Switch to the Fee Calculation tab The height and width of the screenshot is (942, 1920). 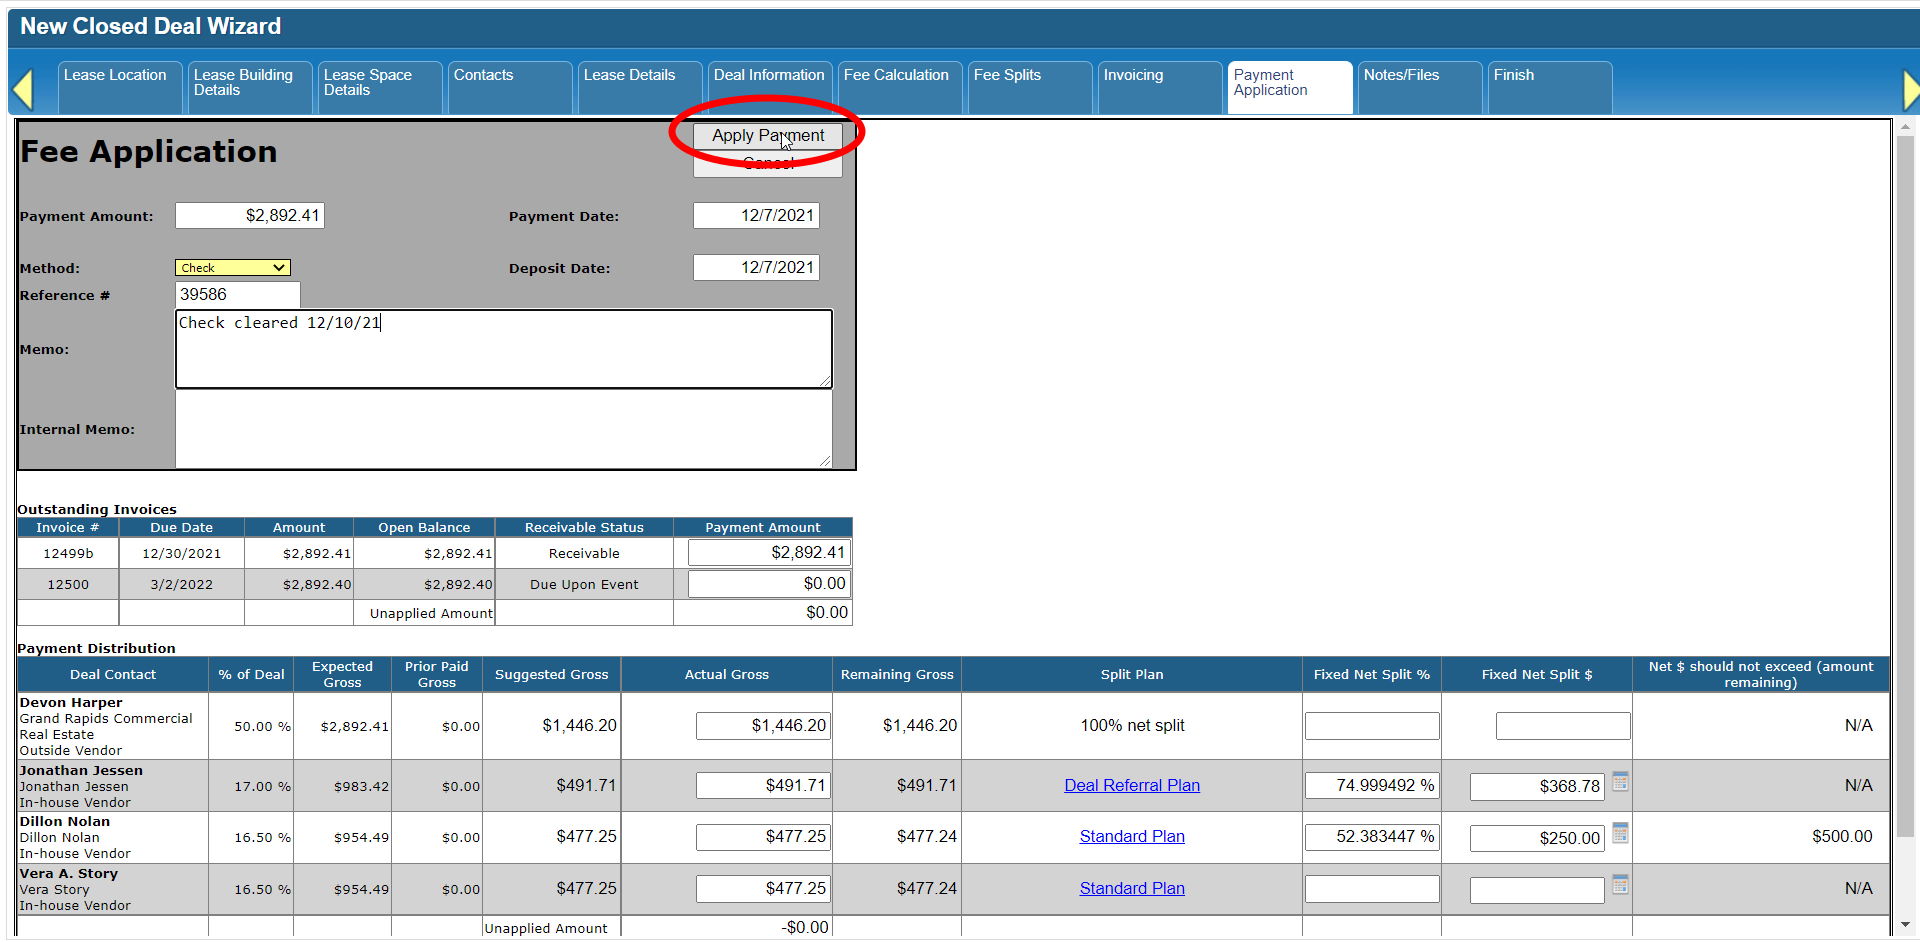click(x=897, y=76)
